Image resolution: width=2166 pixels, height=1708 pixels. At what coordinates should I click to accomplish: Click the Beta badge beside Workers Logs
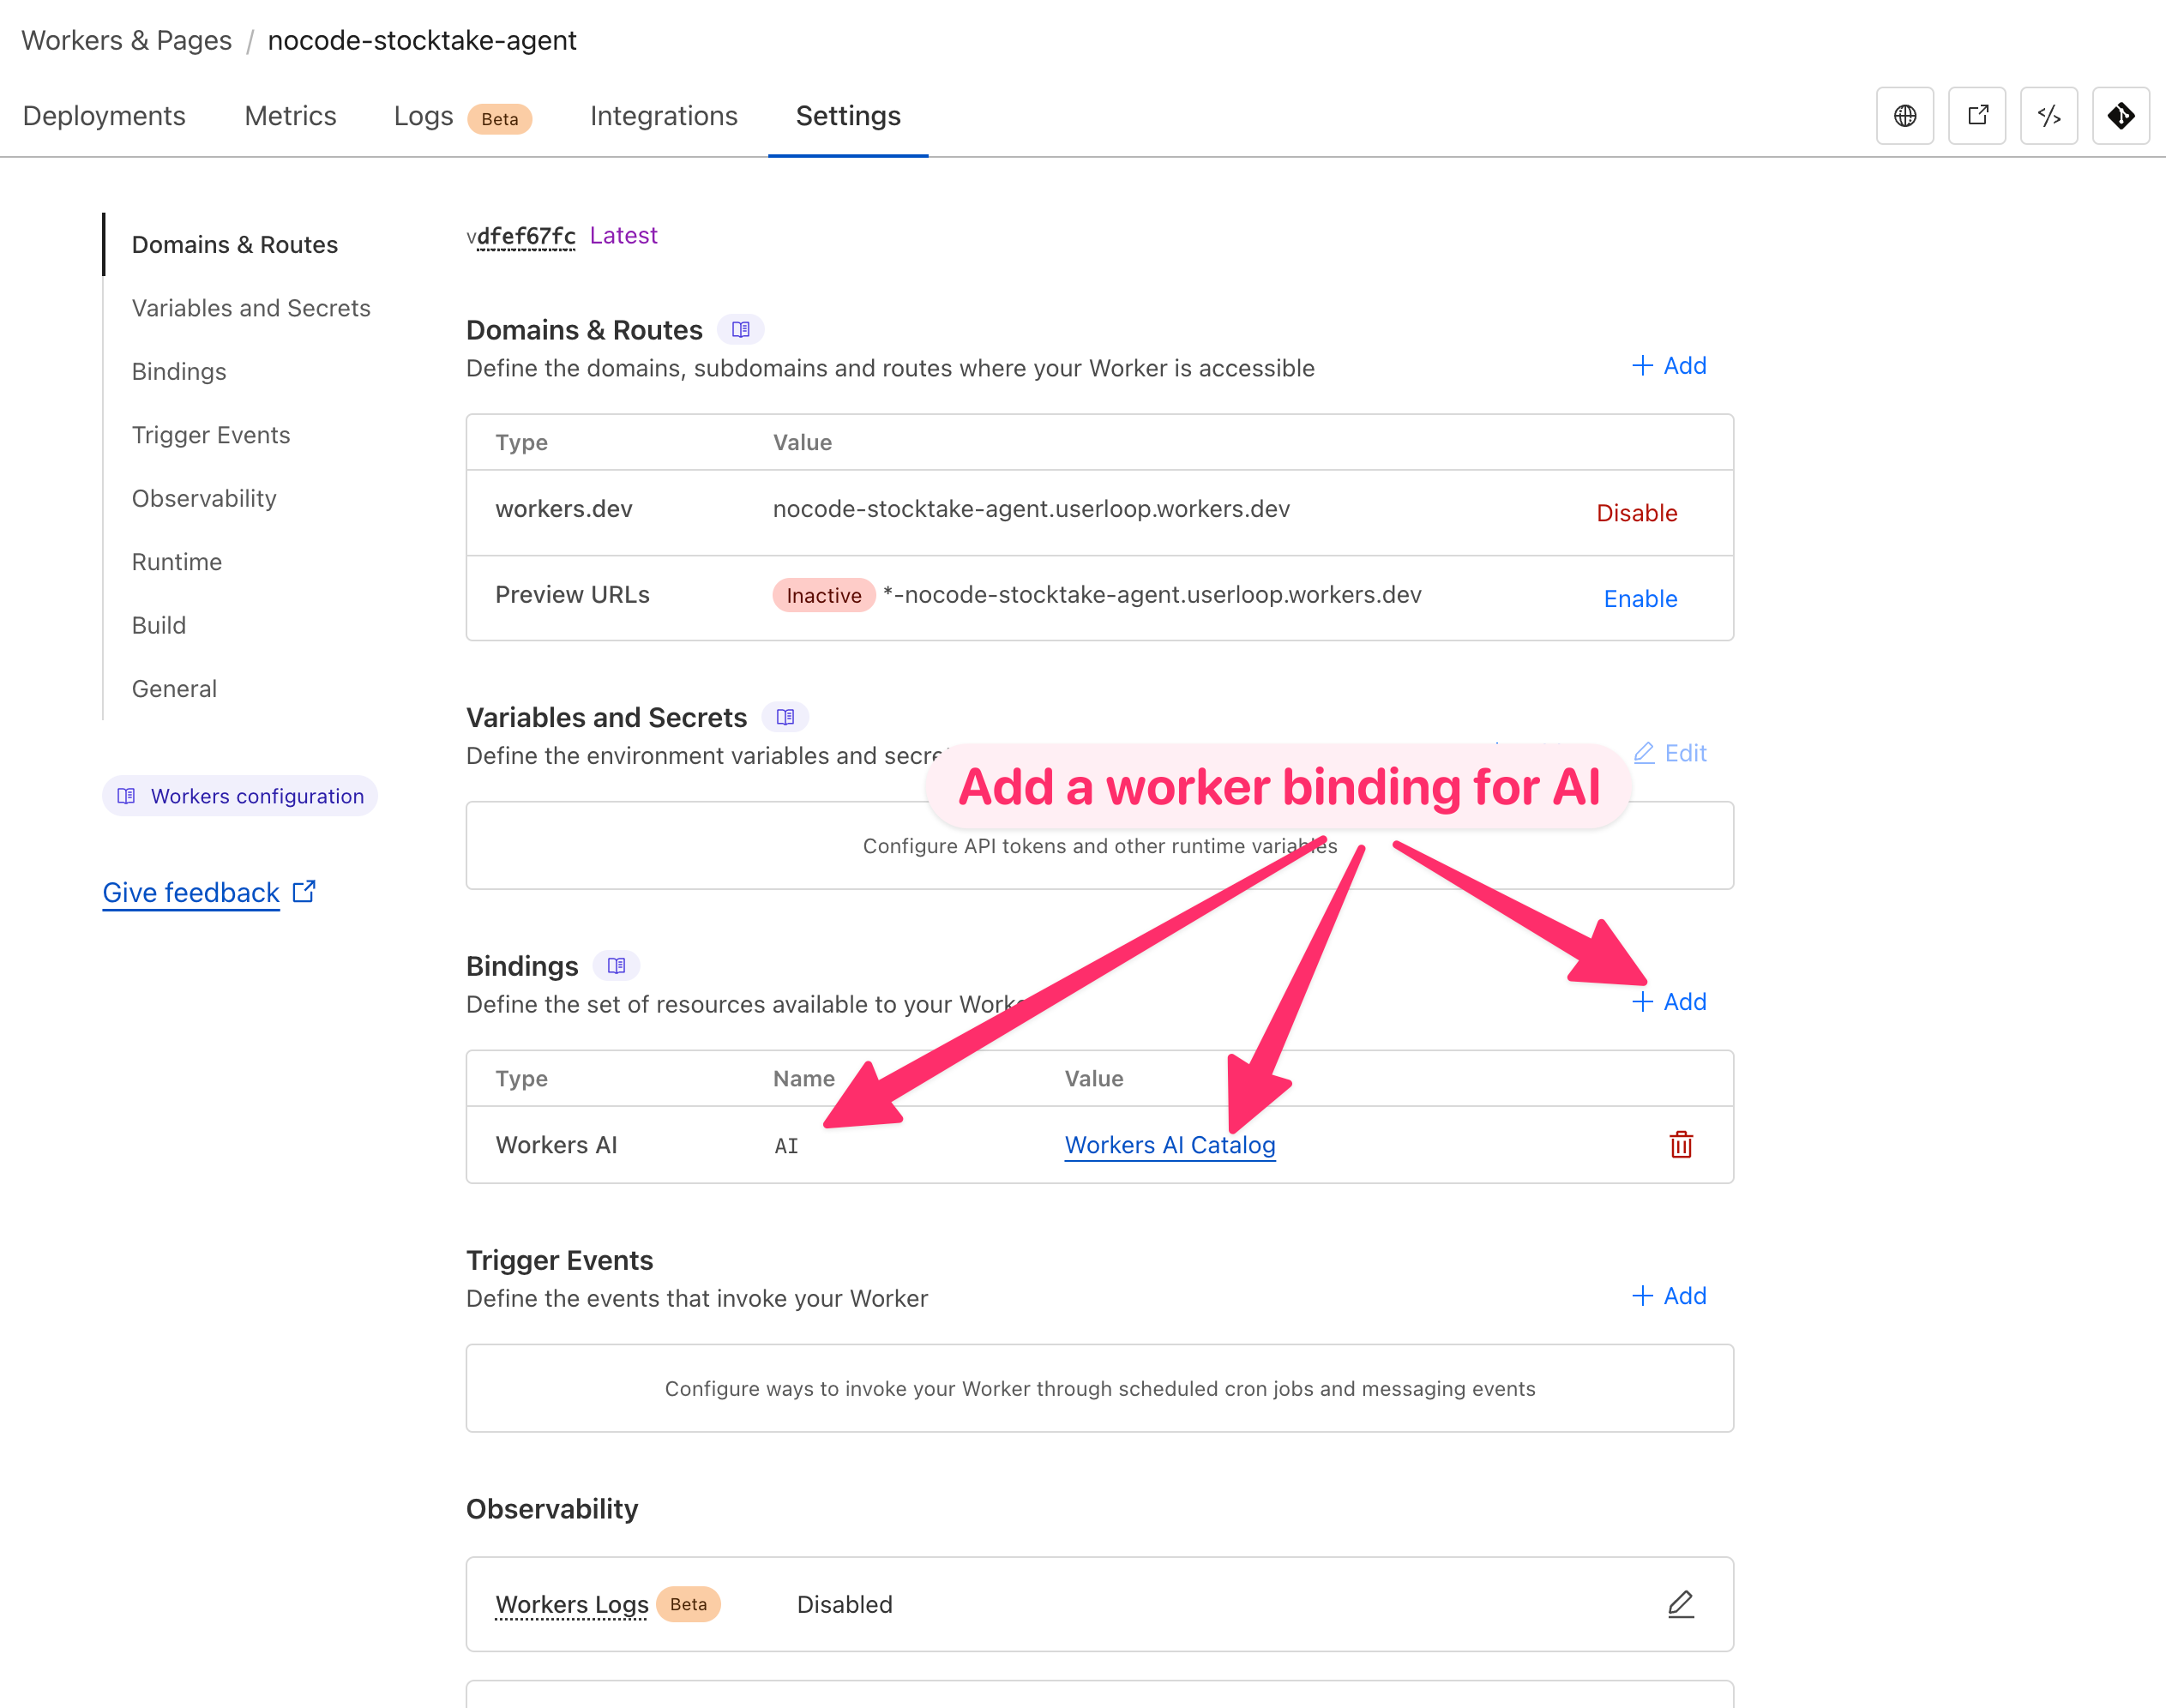688,1604
